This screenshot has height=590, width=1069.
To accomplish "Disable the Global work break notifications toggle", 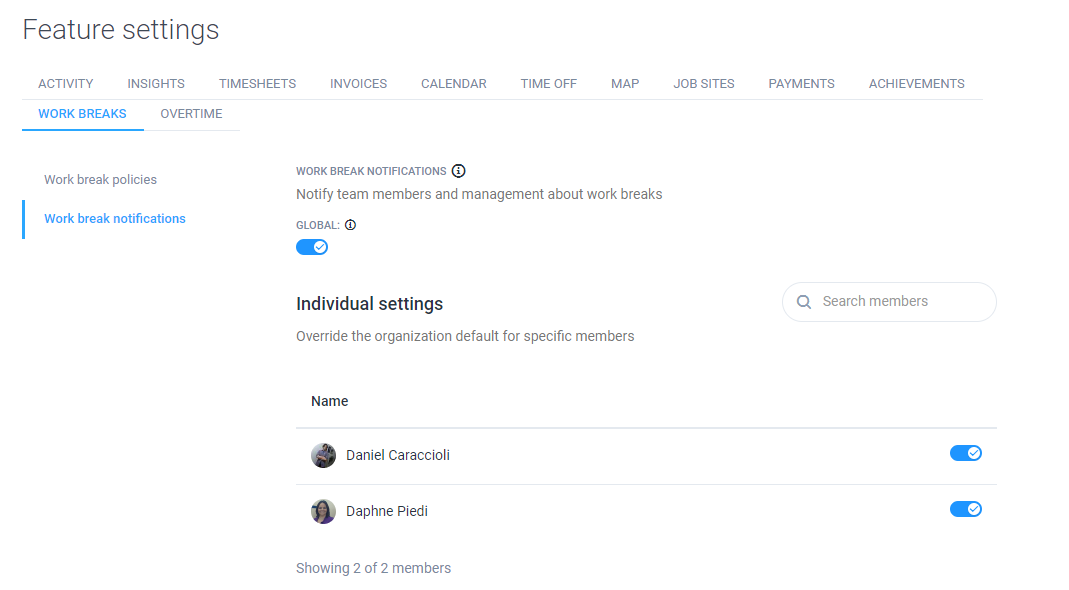I will (x=312, y=246).
